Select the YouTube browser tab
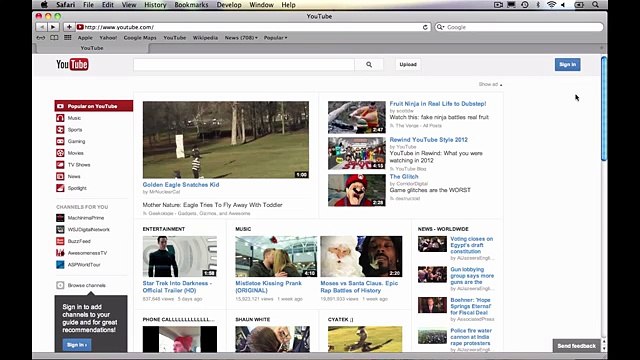 point(92,48)
